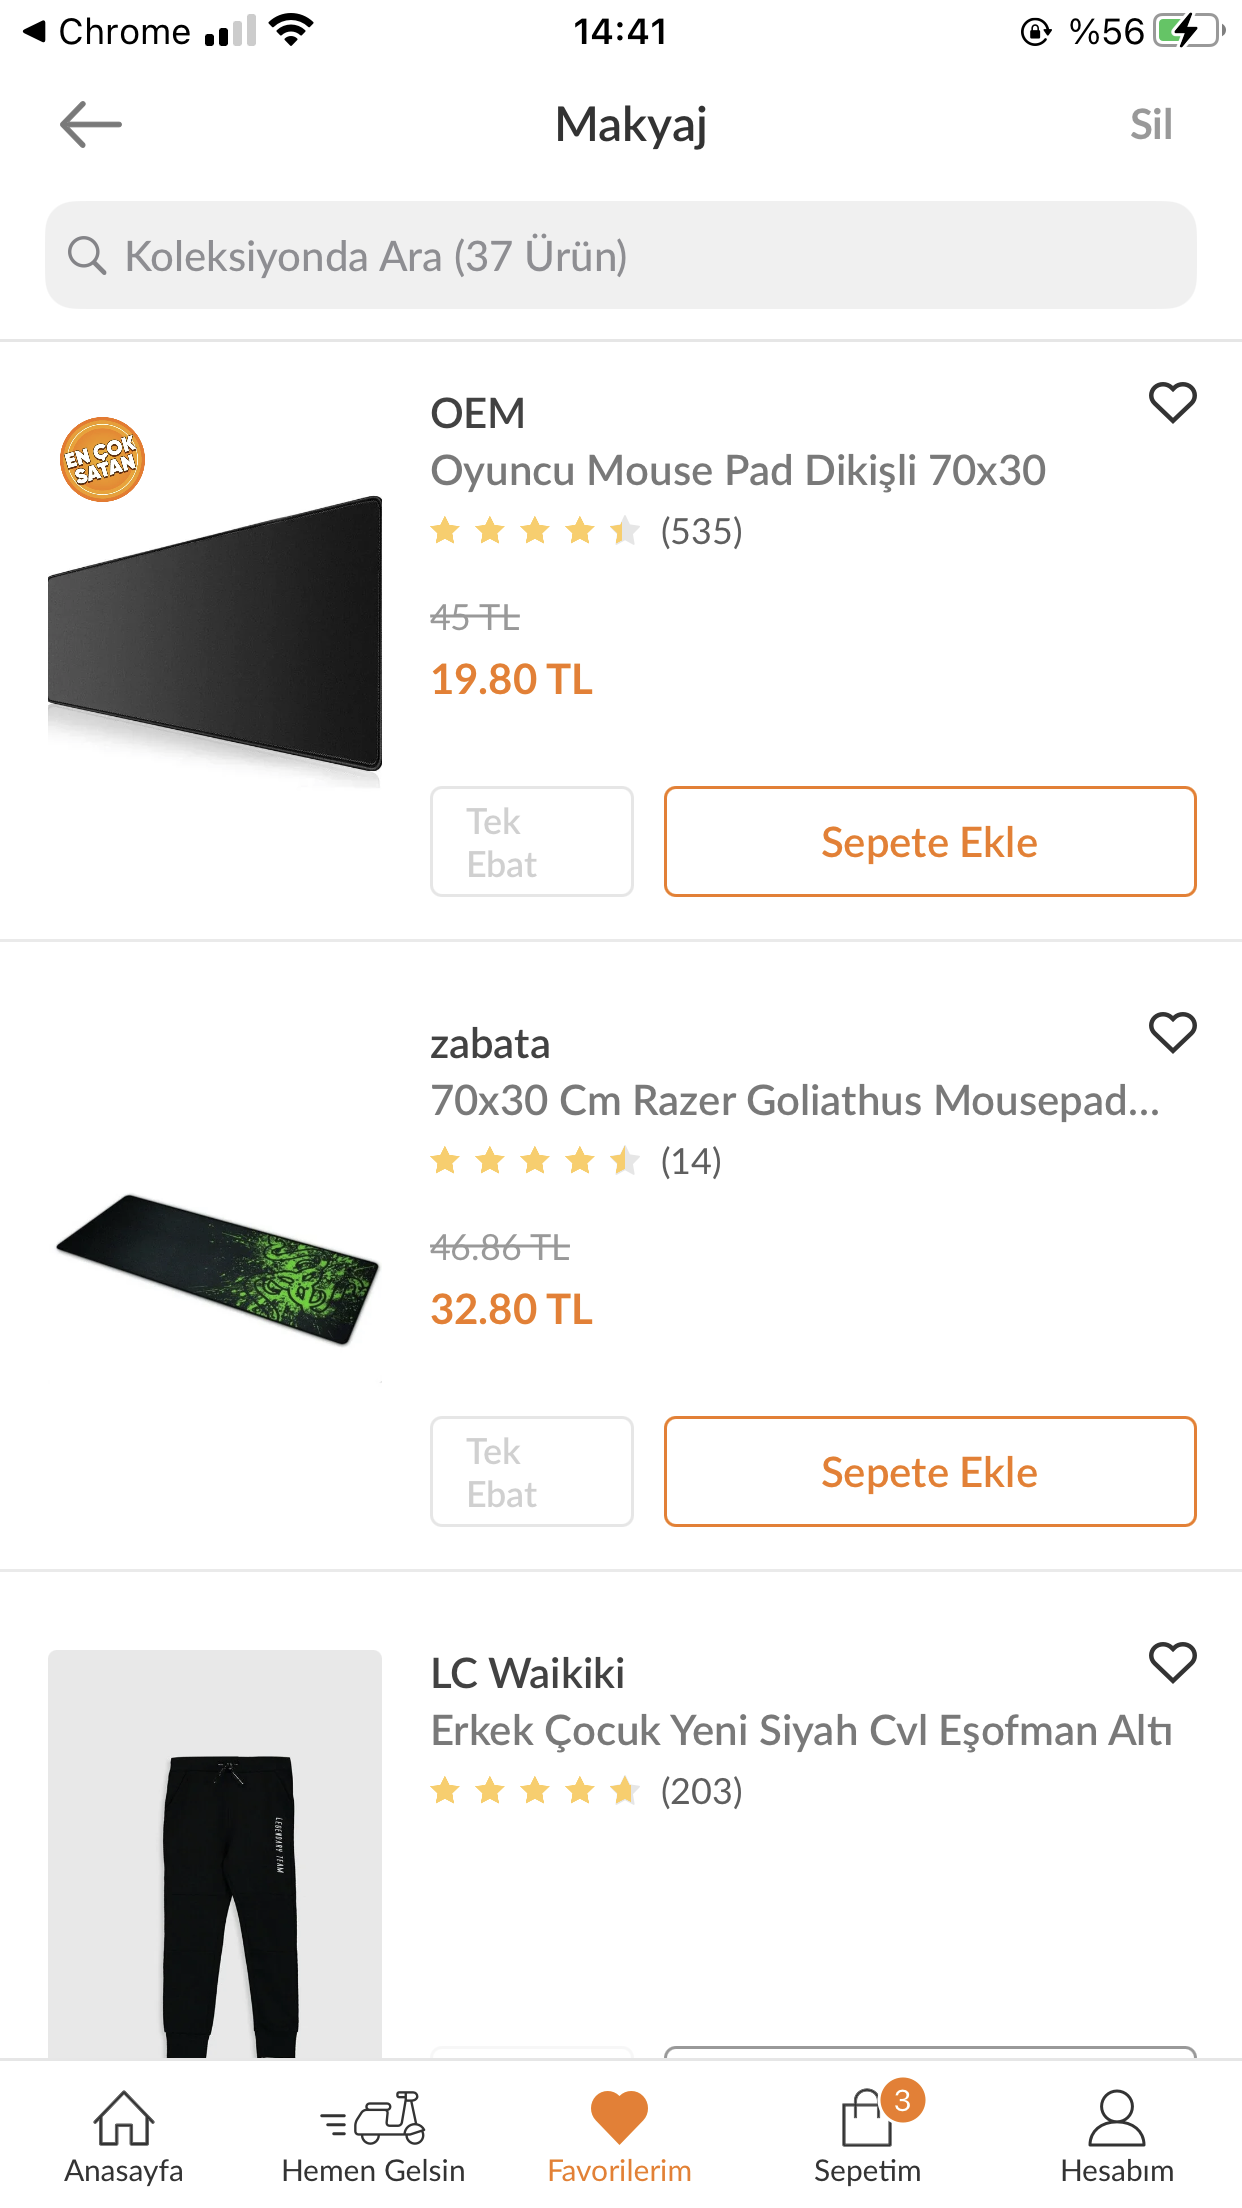This screenshot has width=1242, height=2208.
Task: Toggle favorite heart on LC Waikiki item
Action: tap(1172, 1663)
